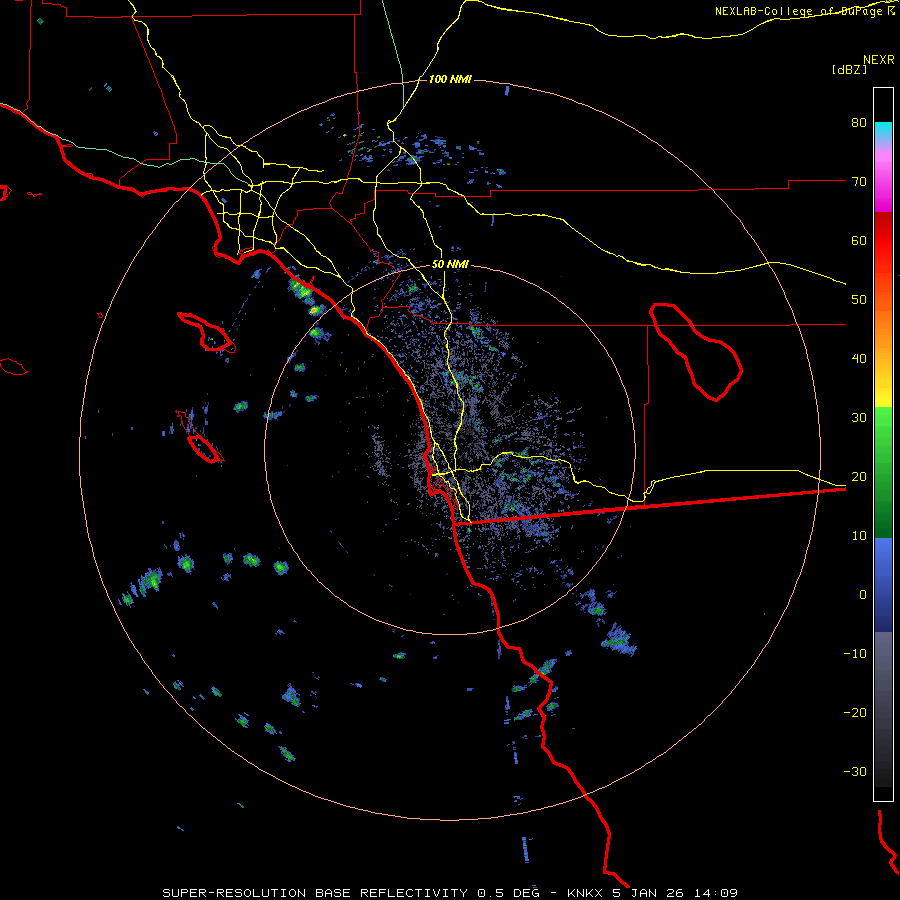Click the 10 value on dBZ scale
Image resolution: width=900 pixels, height=900 pixels.
point(859,536)
